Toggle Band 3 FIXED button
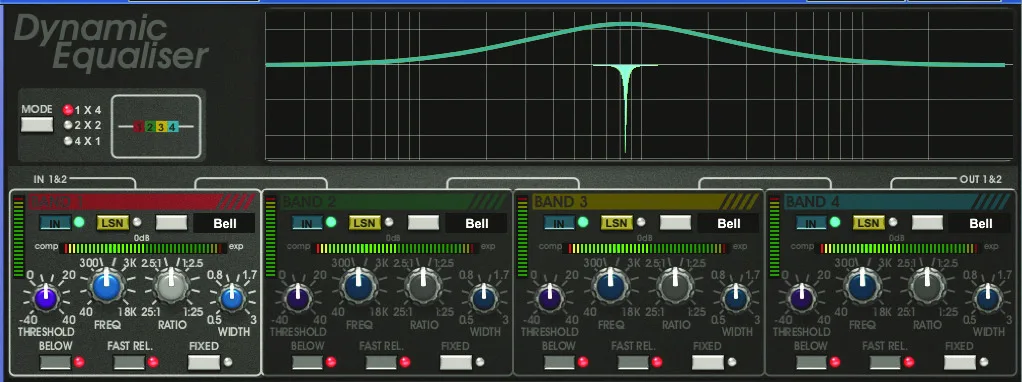 pyautogui.click(x=708, y=362)
